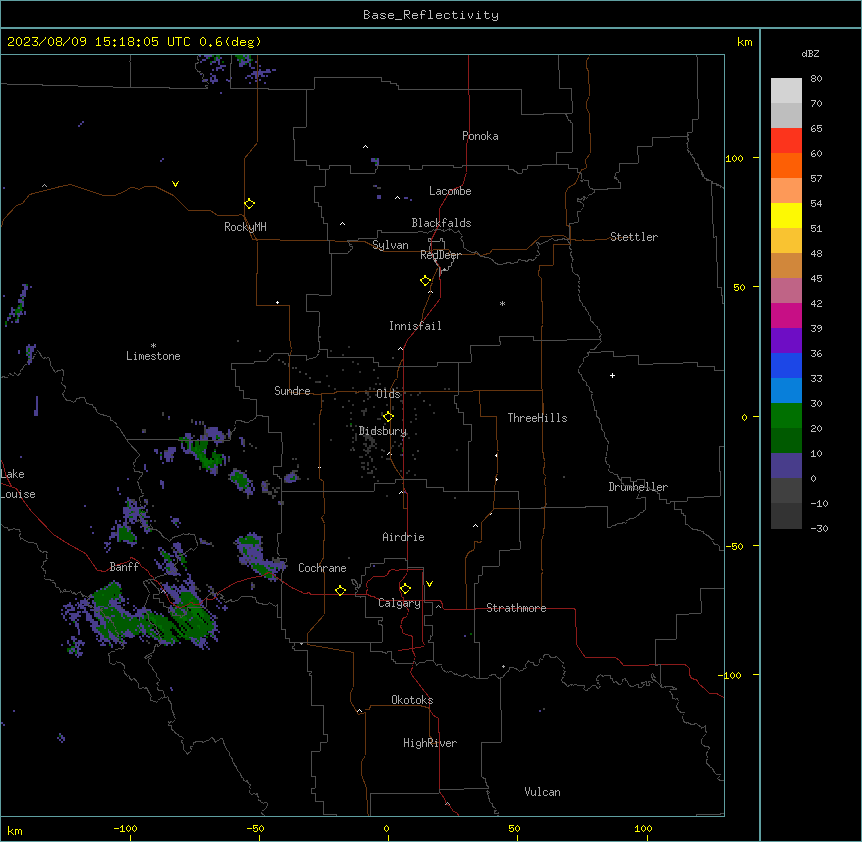The image size is (862, 842).
Task: Click the dBZ legend heading
Action: click(x=810, y=53)
